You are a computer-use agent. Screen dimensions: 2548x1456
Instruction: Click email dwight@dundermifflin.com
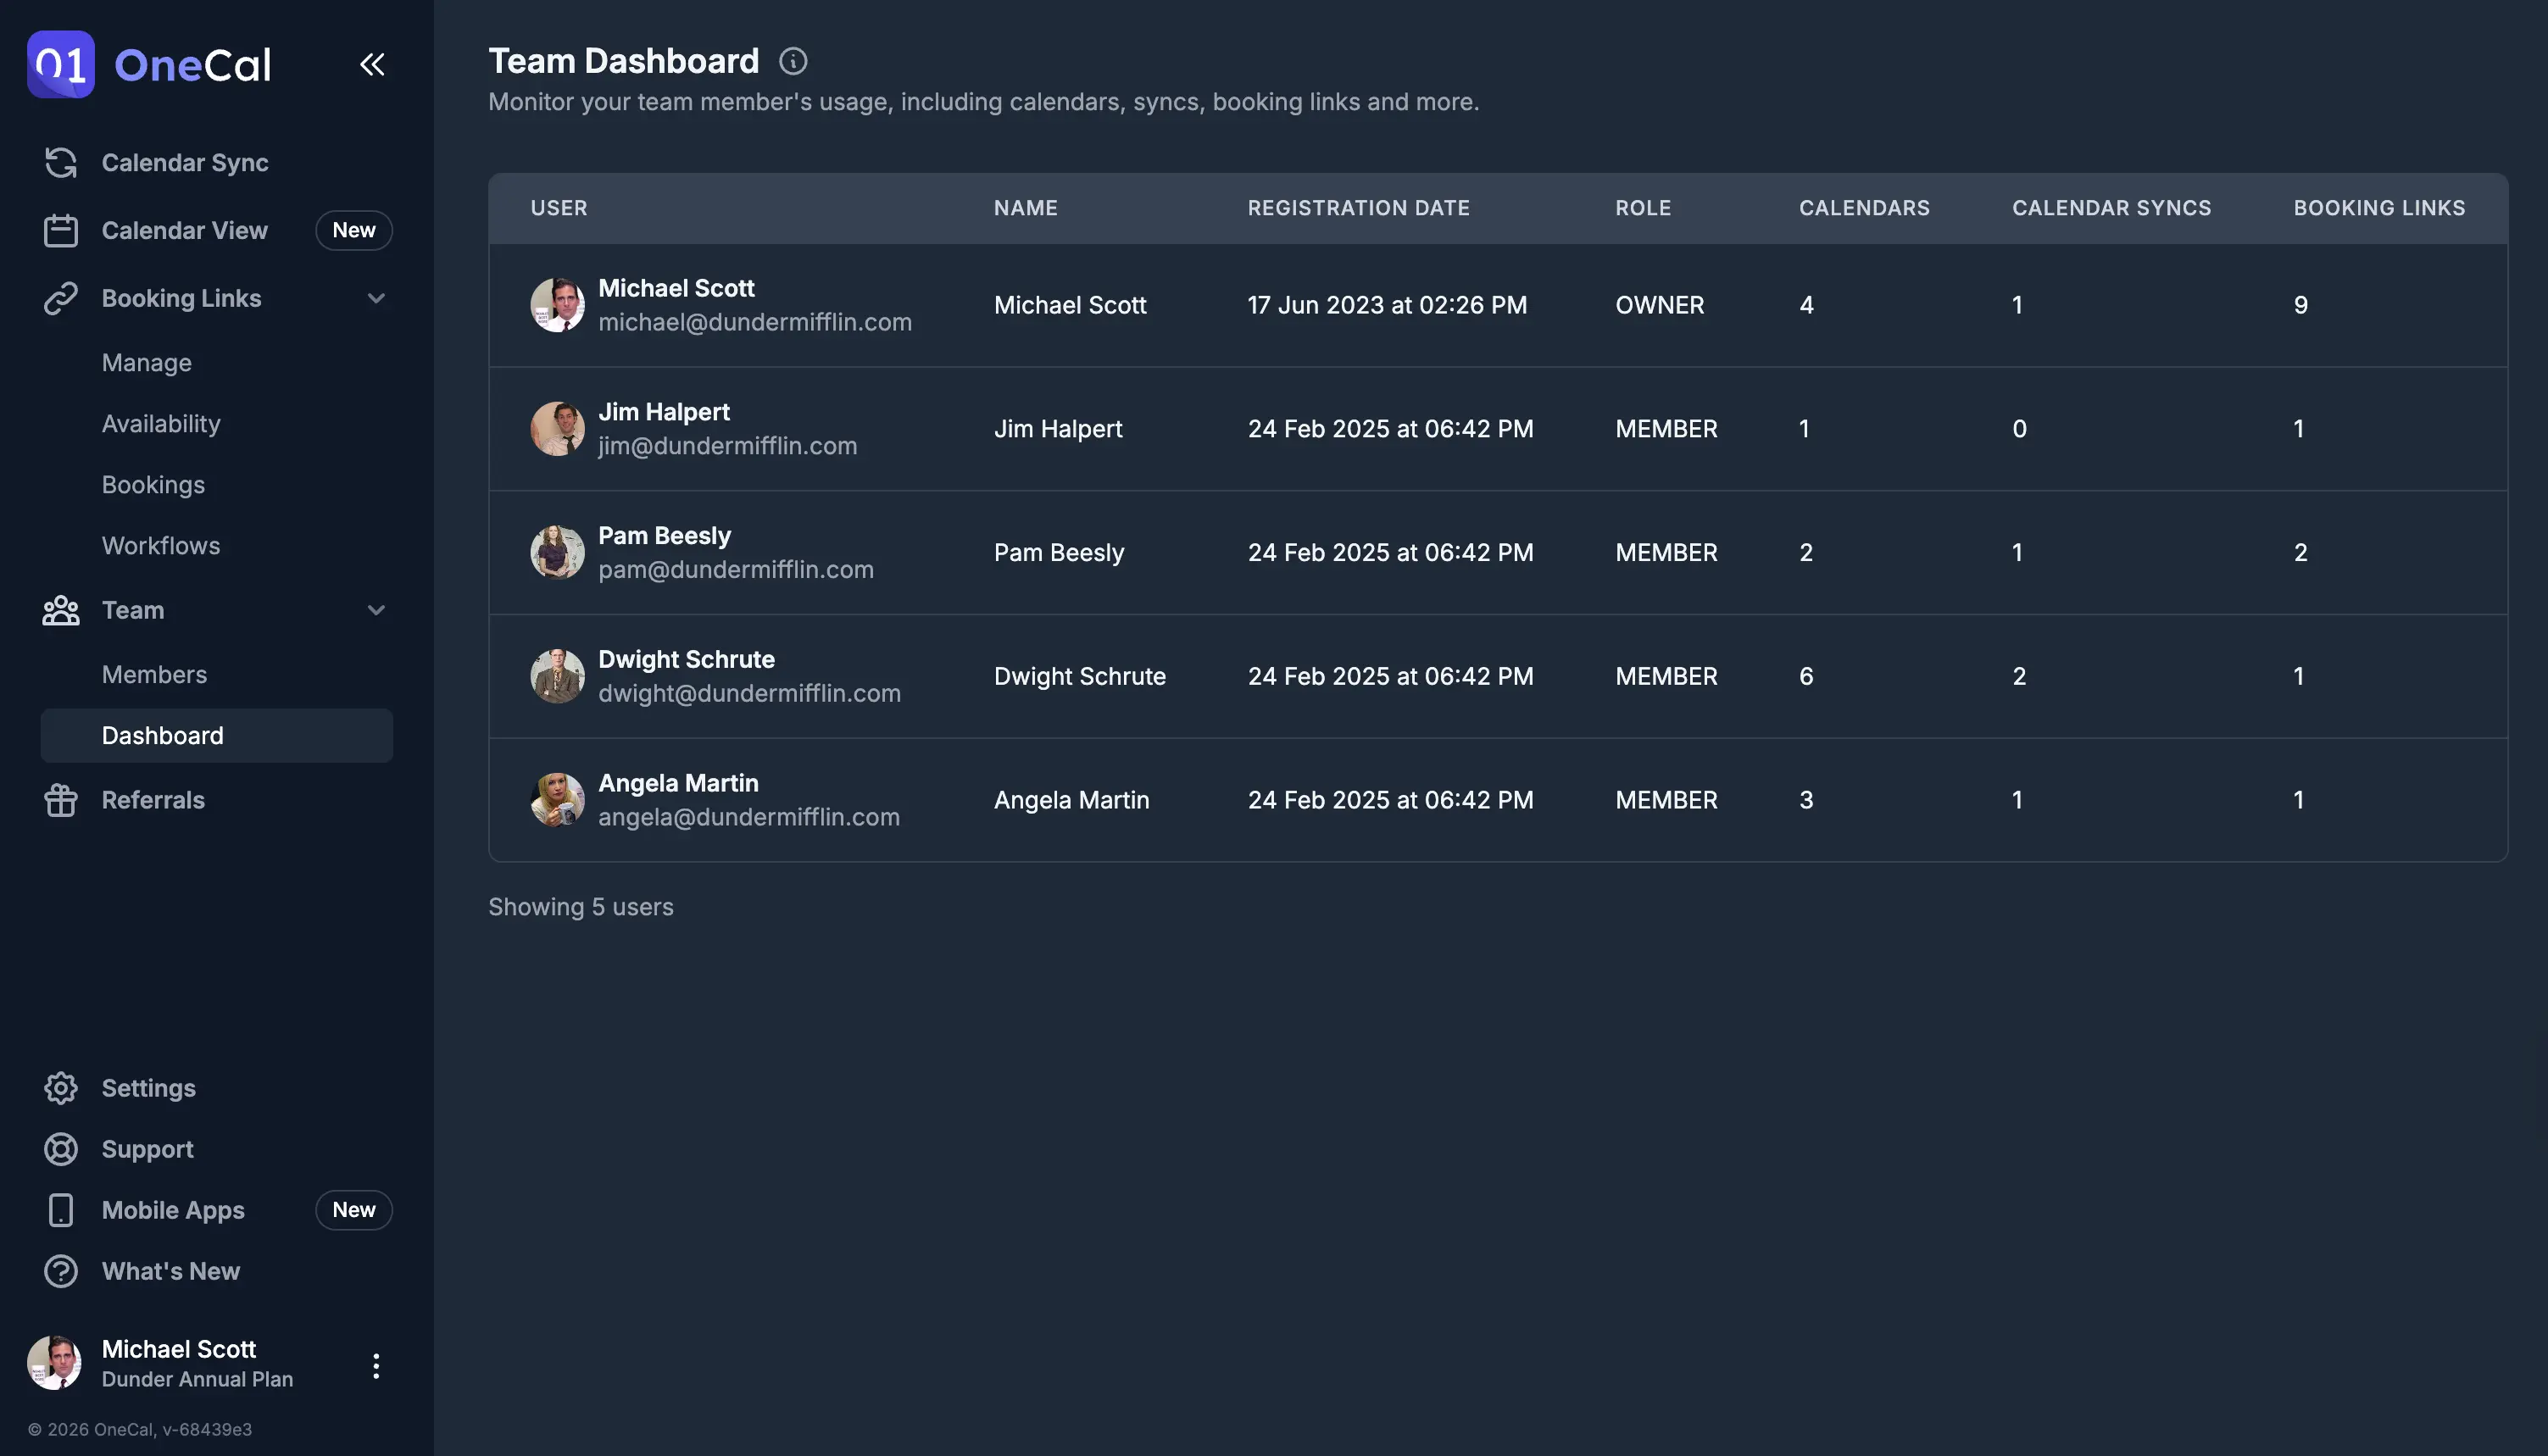click(750, 693)
